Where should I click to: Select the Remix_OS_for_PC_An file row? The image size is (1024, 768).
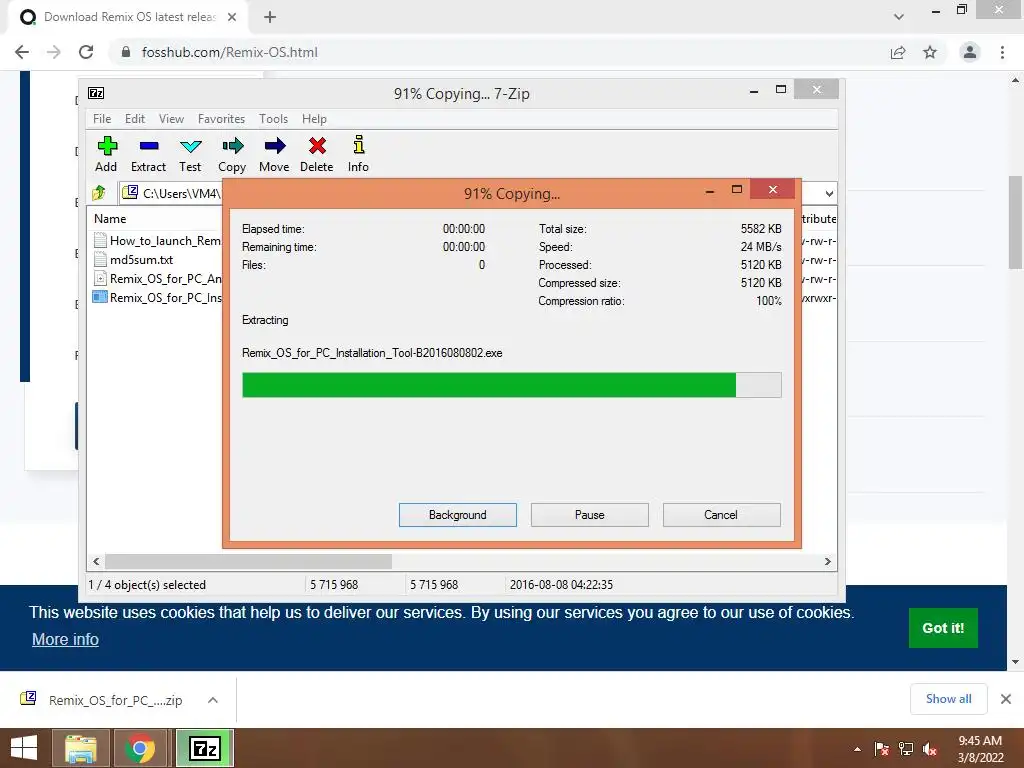point(157,278)
